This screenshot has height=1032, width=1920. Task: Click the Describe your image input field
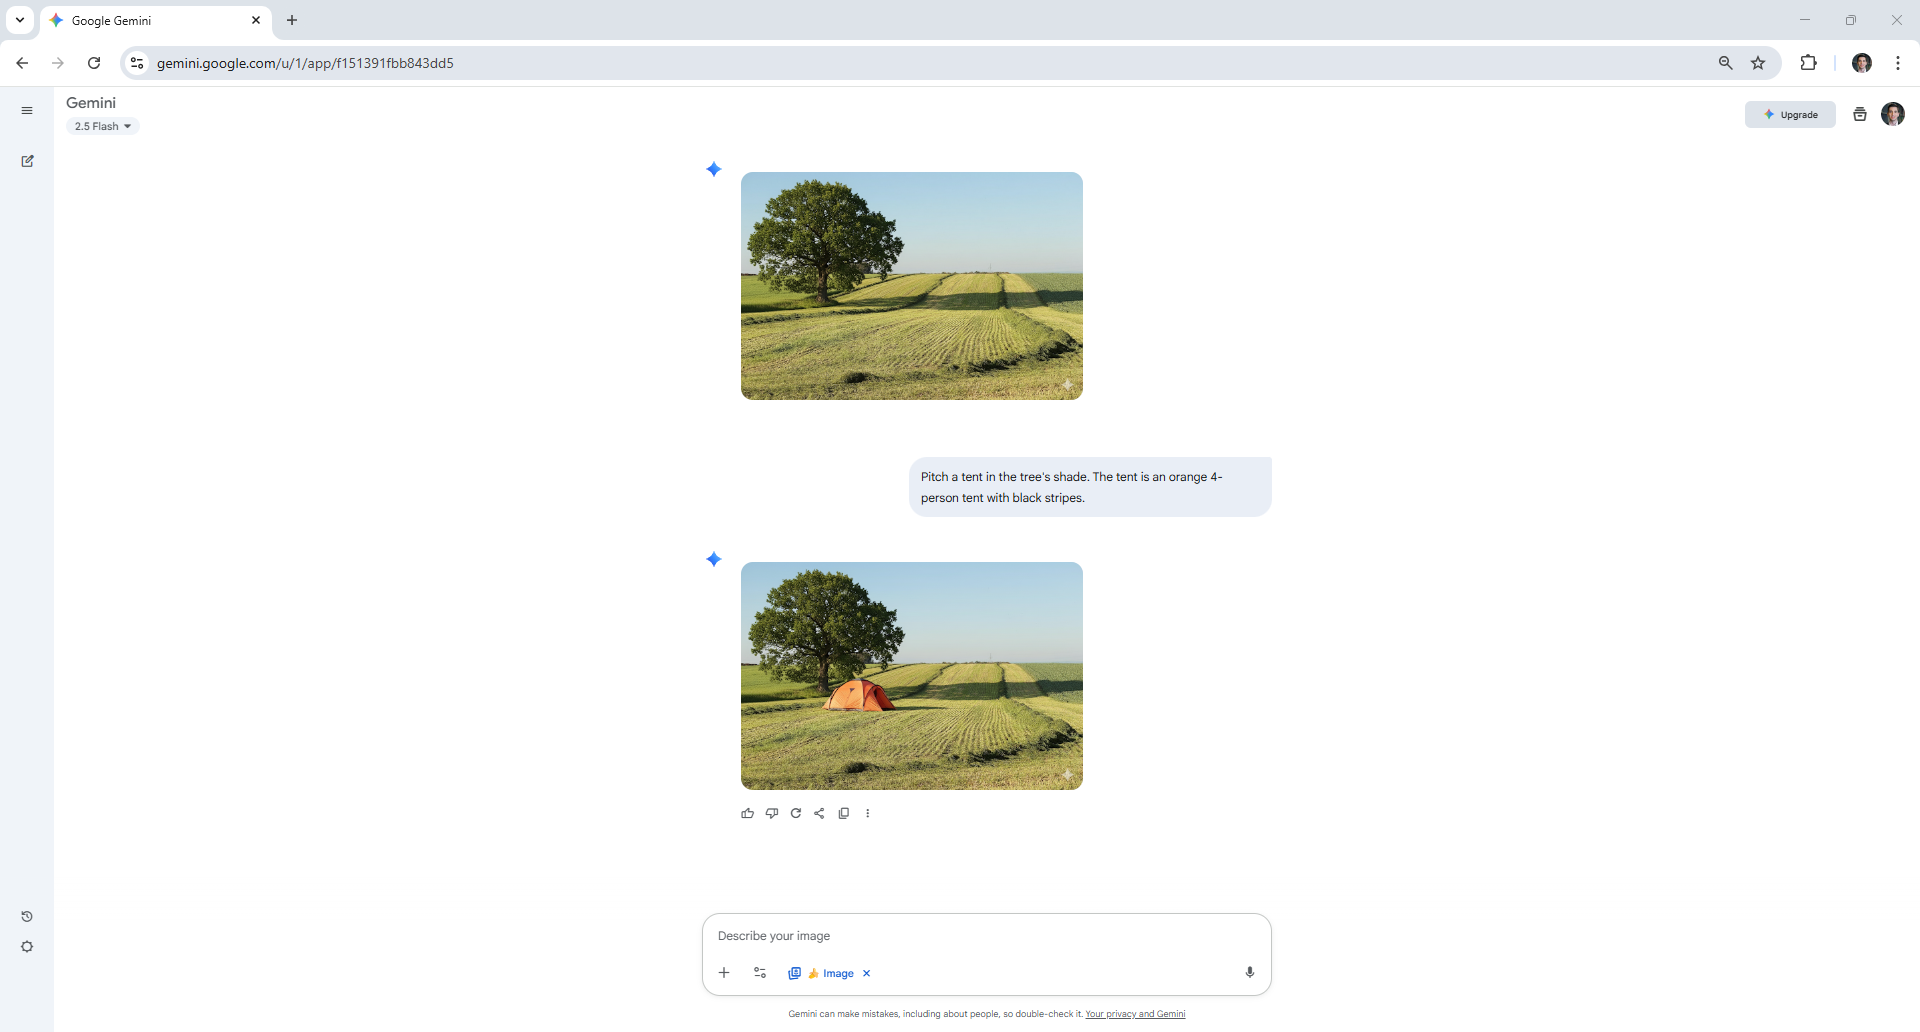click(x=985, y=936)
